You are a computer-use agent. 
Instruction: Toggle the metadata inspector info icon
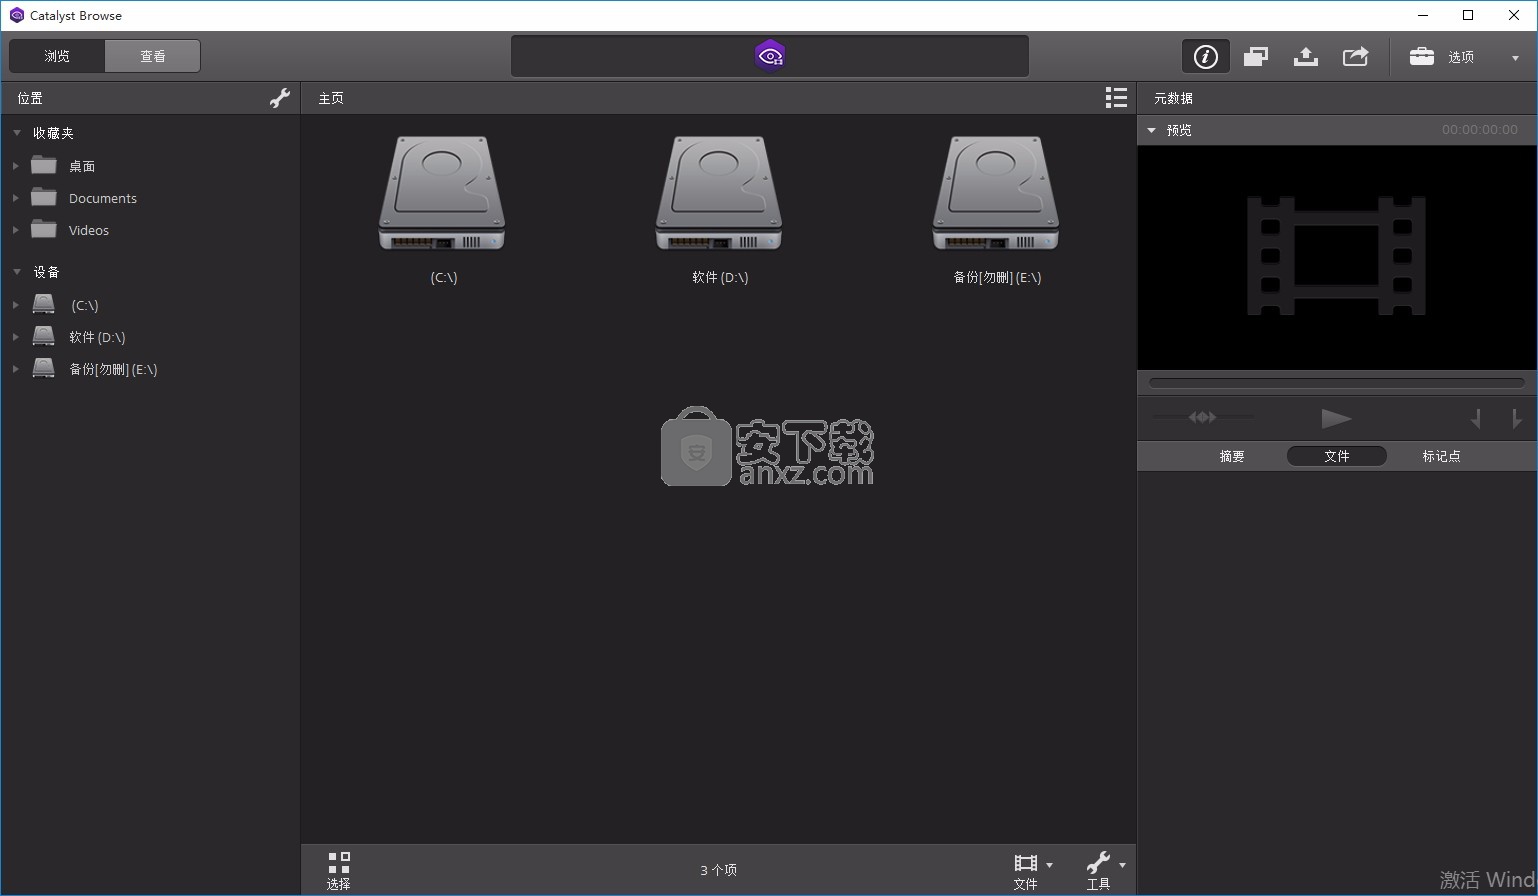(x=1205, y=56)
